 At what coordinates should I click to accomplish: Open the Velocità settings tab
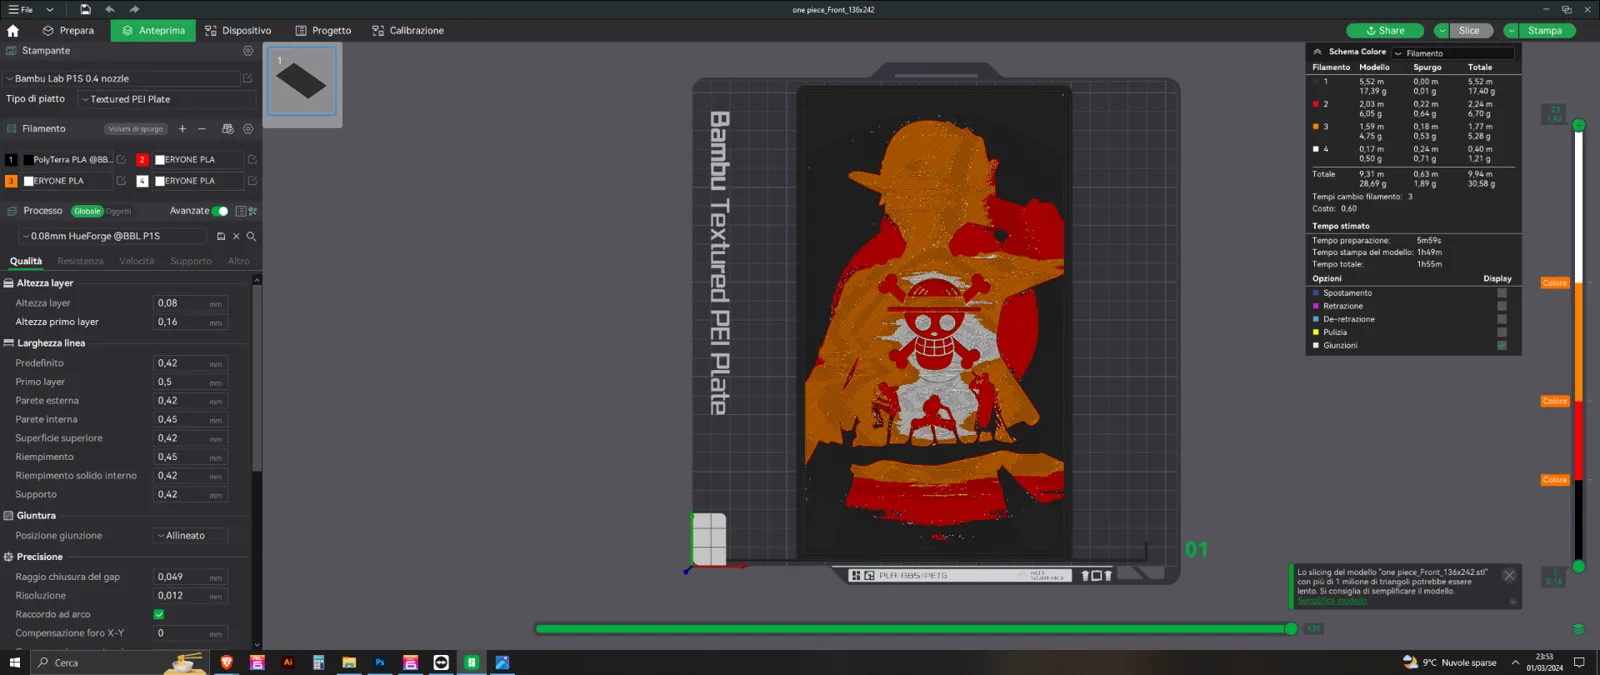pyautogui.click(x=137, y=261)
